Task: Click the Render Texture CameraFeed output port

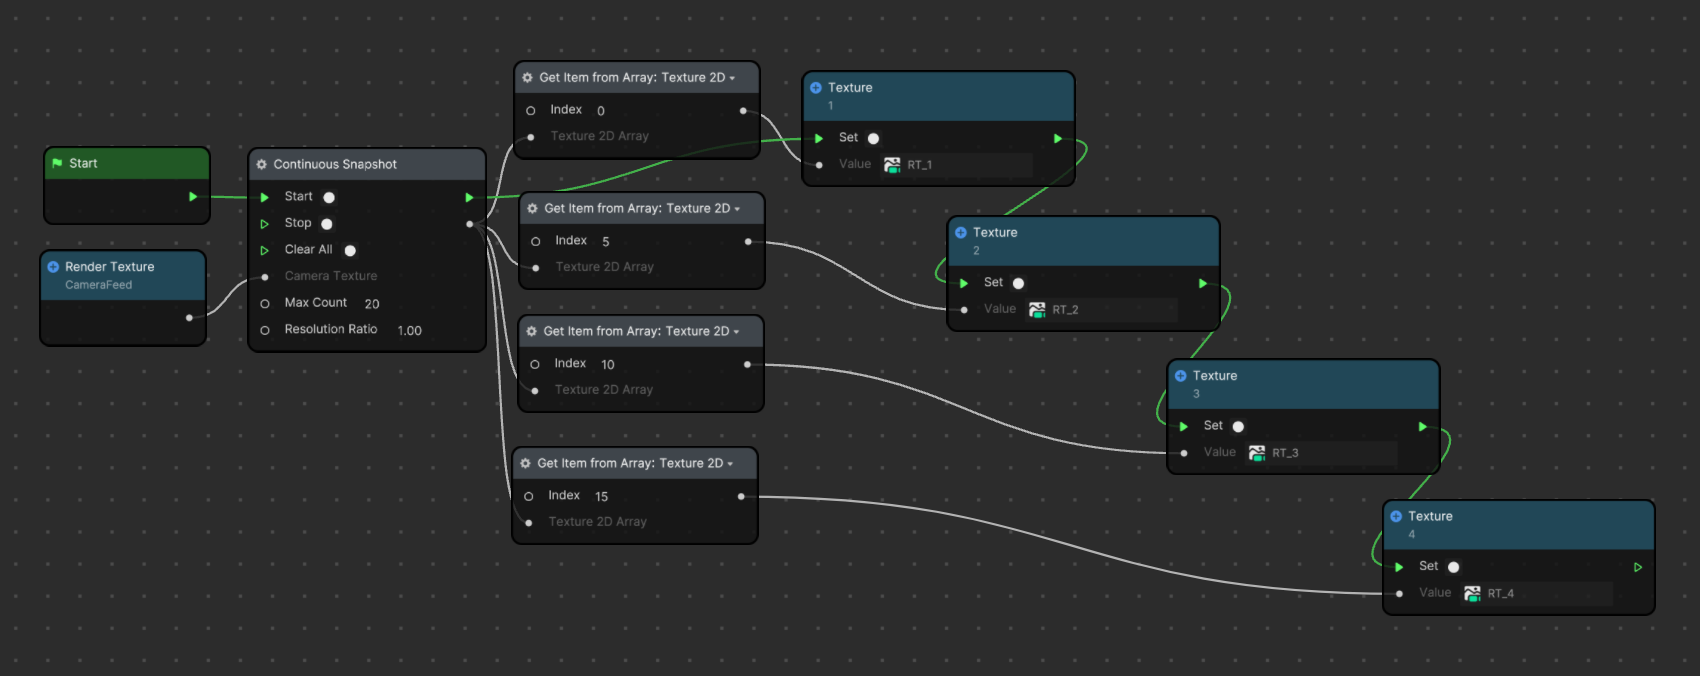Action: click(x=189, y=318)
